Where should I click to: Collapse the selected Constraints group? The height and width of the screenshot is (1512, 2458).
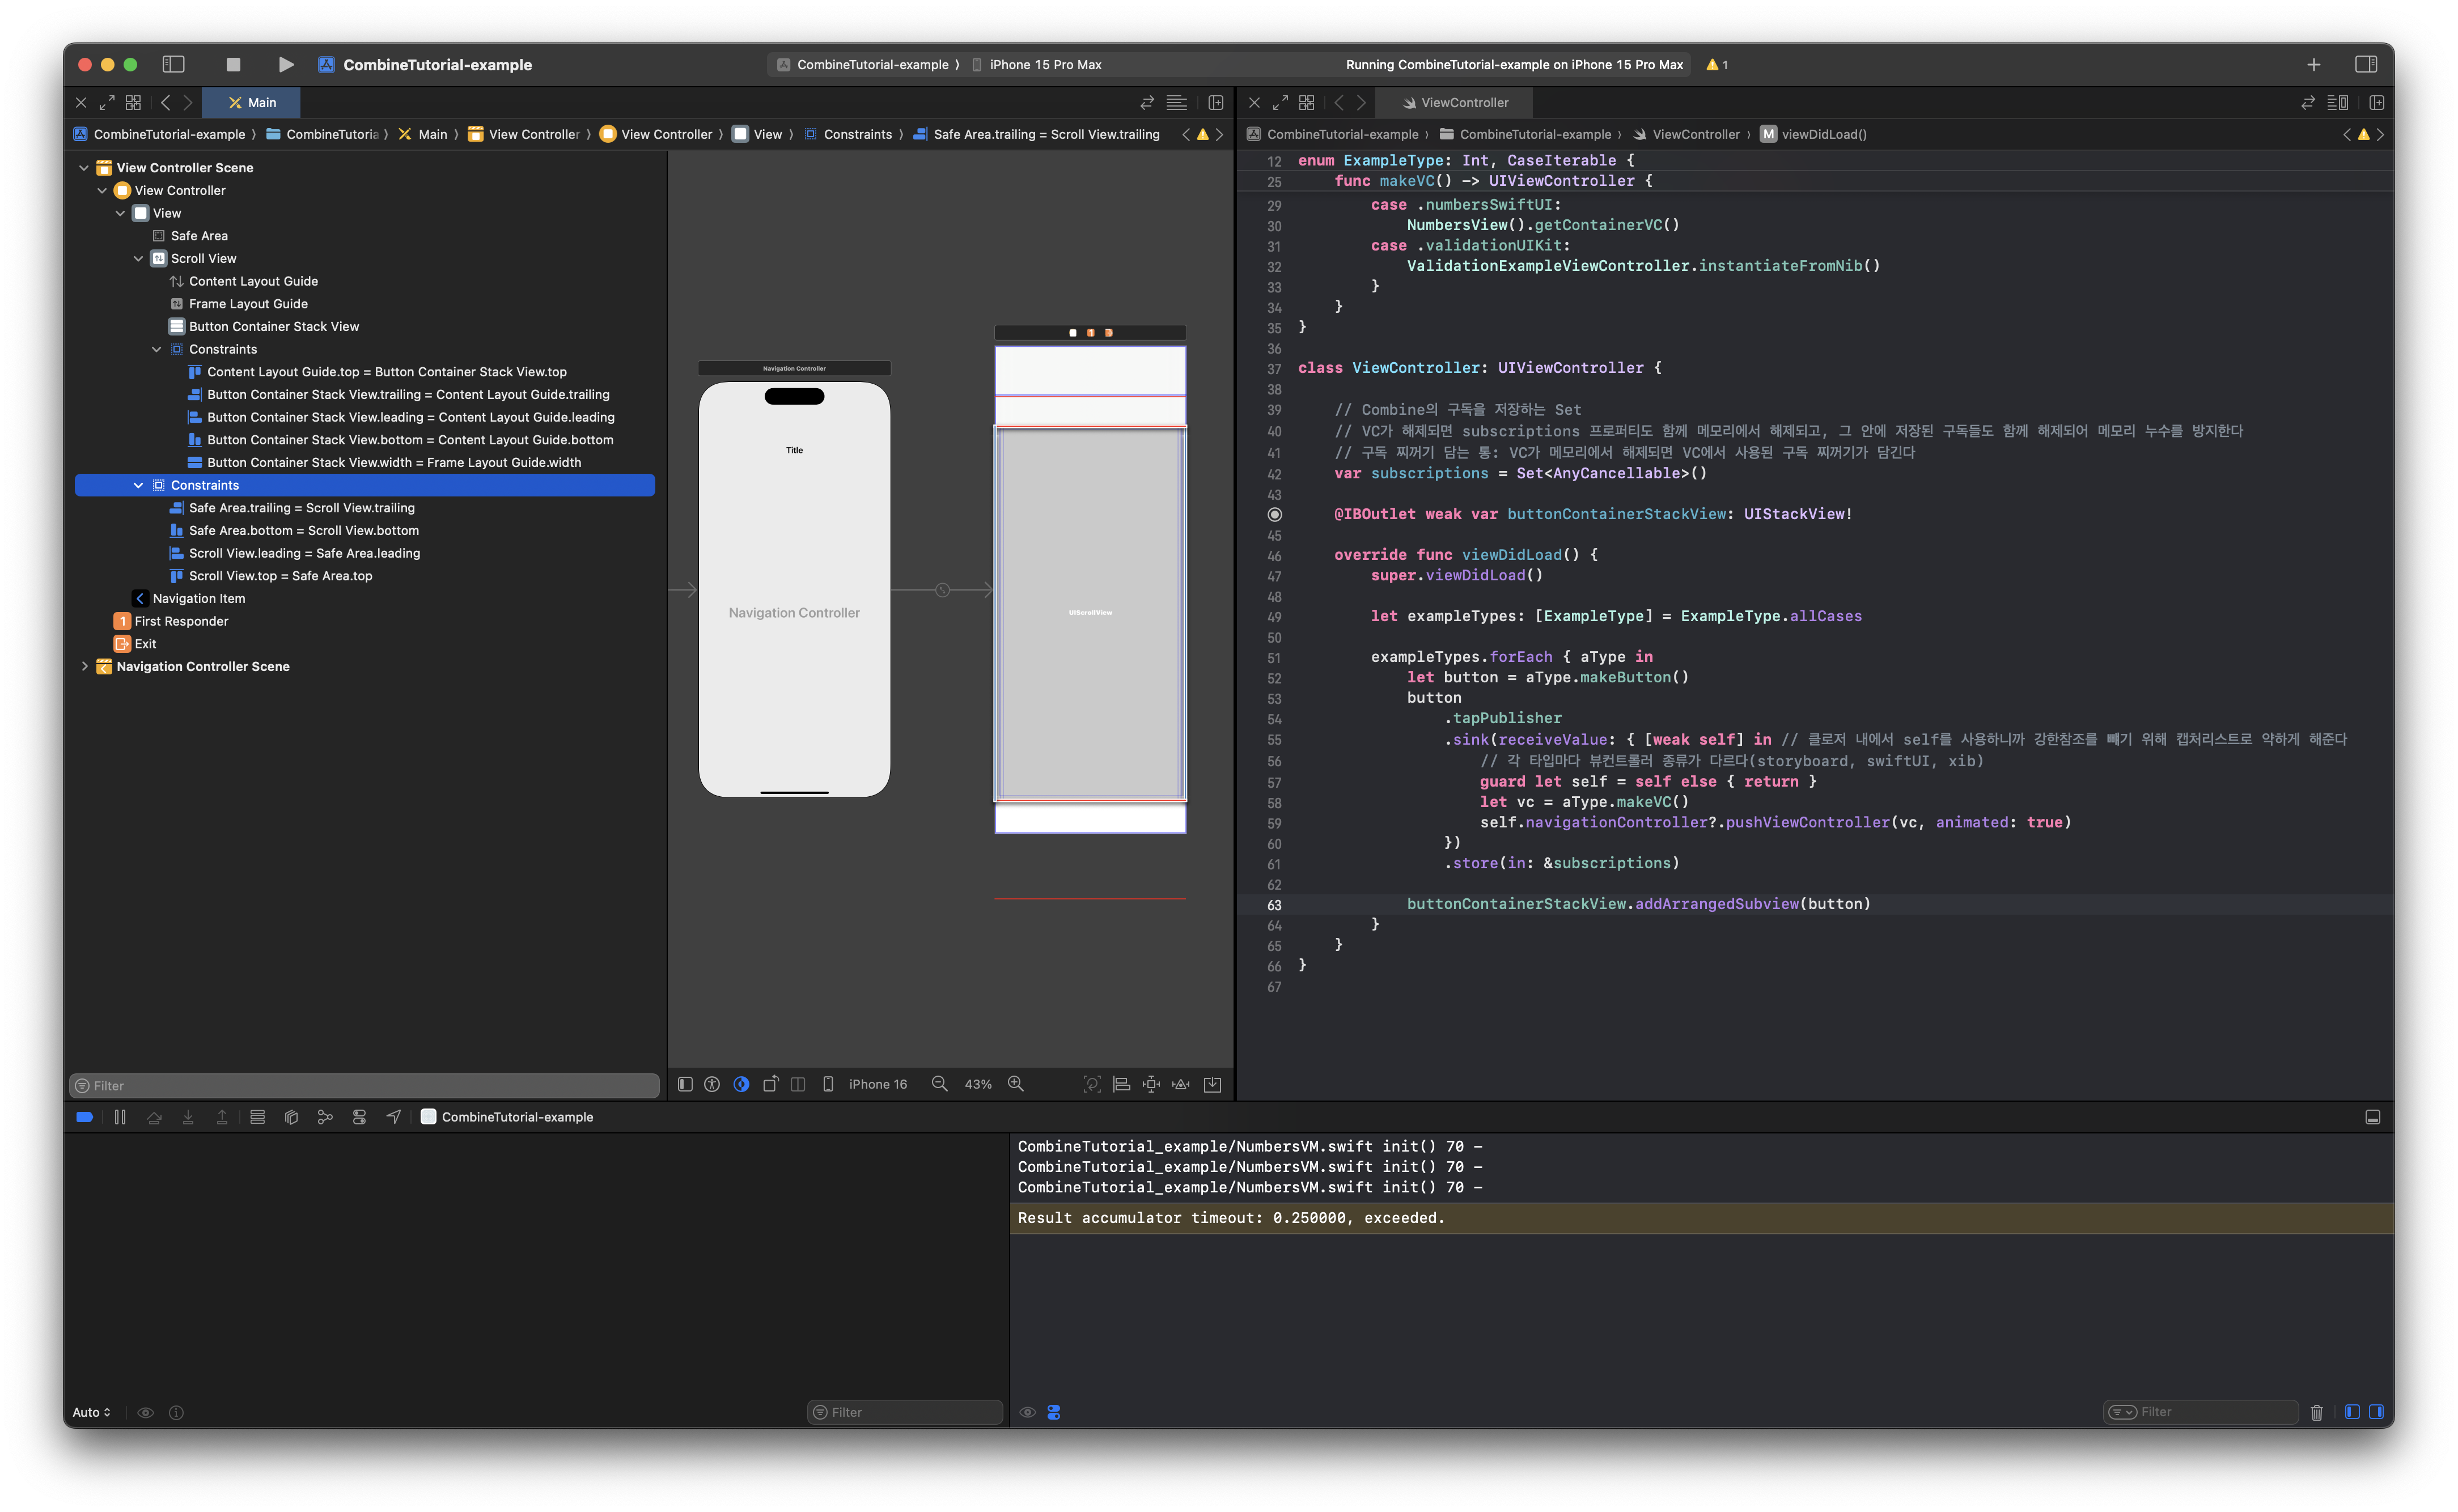(138, 485)
